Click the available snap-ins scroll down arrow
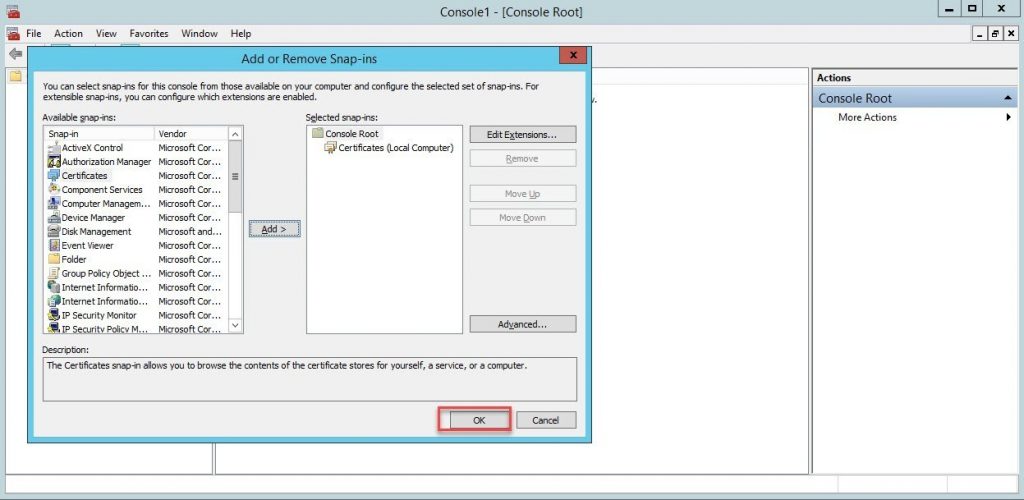The height and width of the screenshot is (500, 1024). point(235,325)
